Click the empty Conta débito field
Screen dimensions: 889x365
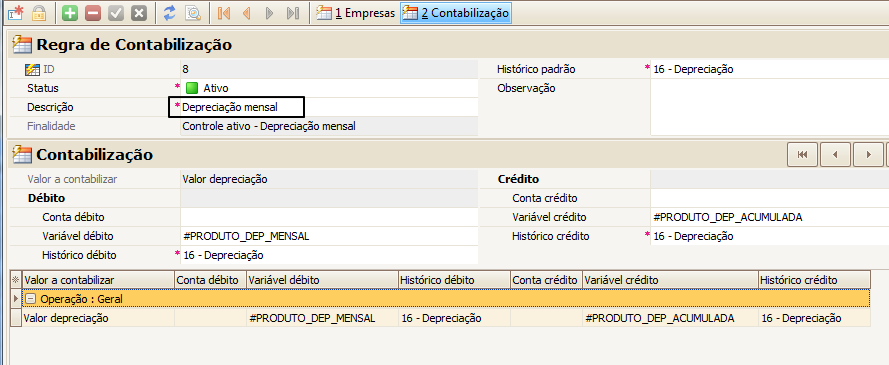[x=329, y=218]
